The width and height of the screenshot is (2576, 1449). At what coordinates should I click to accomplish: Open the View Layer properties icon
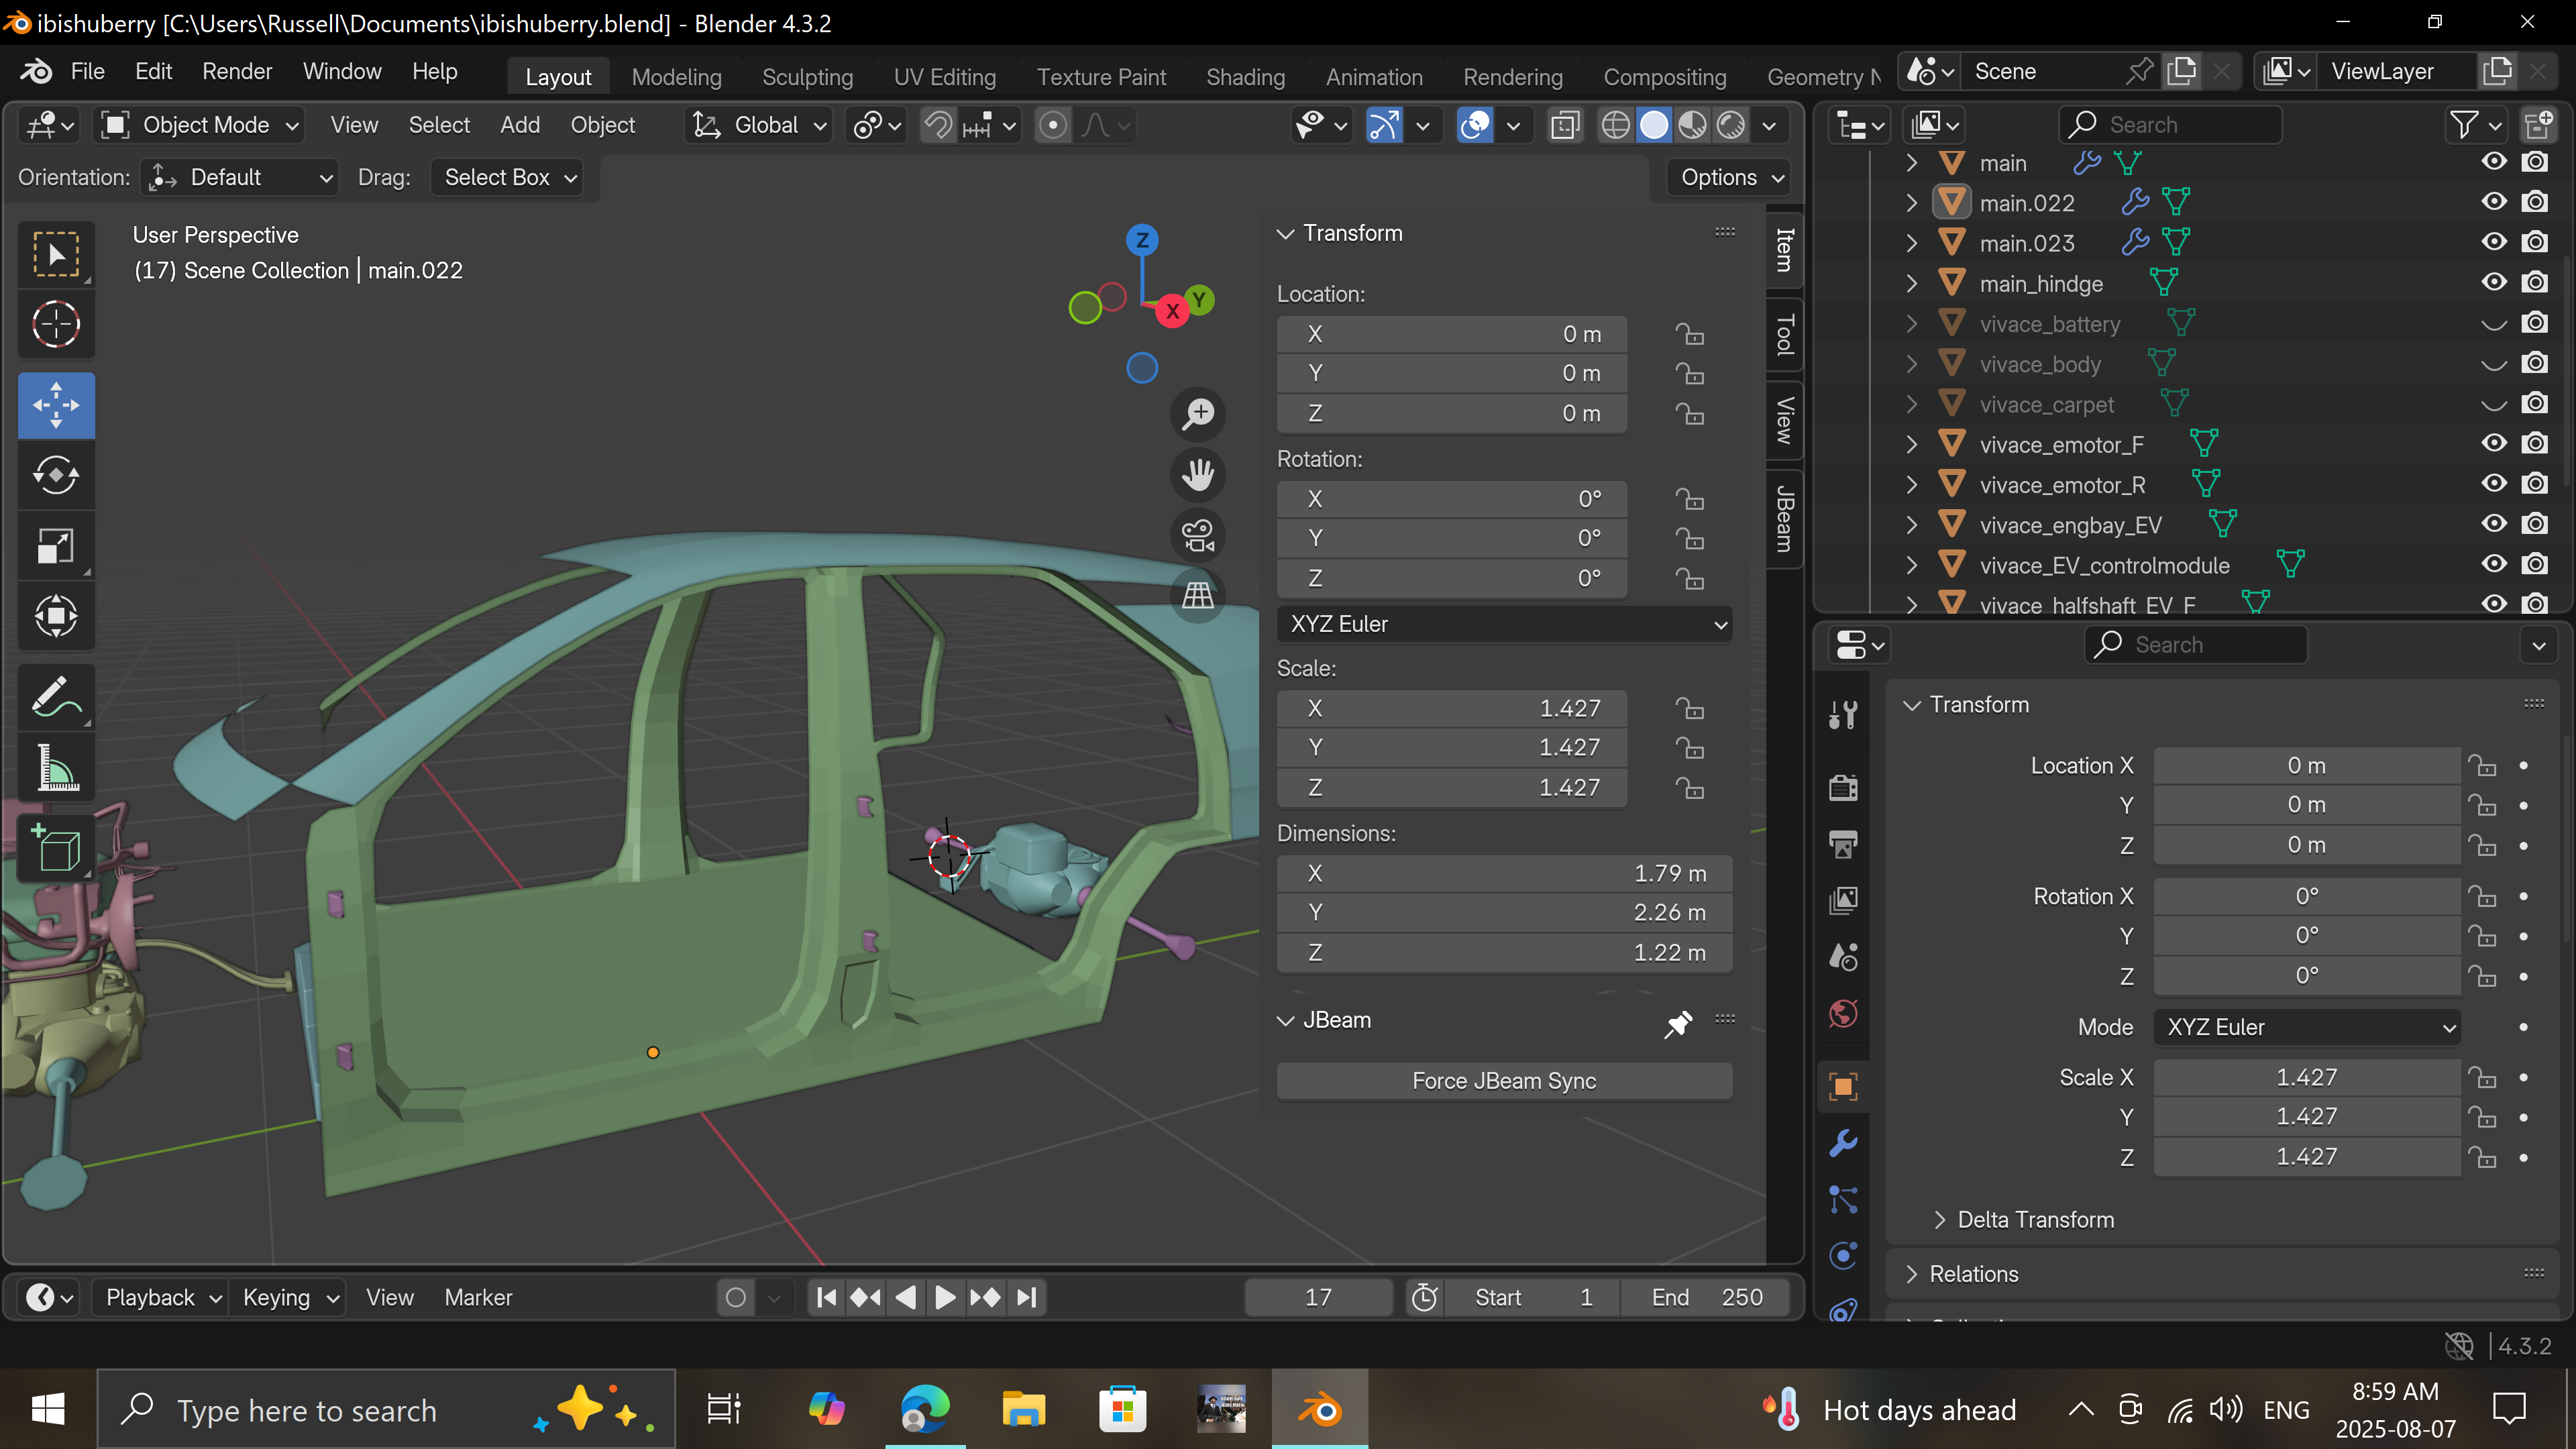pos(1843,900)
